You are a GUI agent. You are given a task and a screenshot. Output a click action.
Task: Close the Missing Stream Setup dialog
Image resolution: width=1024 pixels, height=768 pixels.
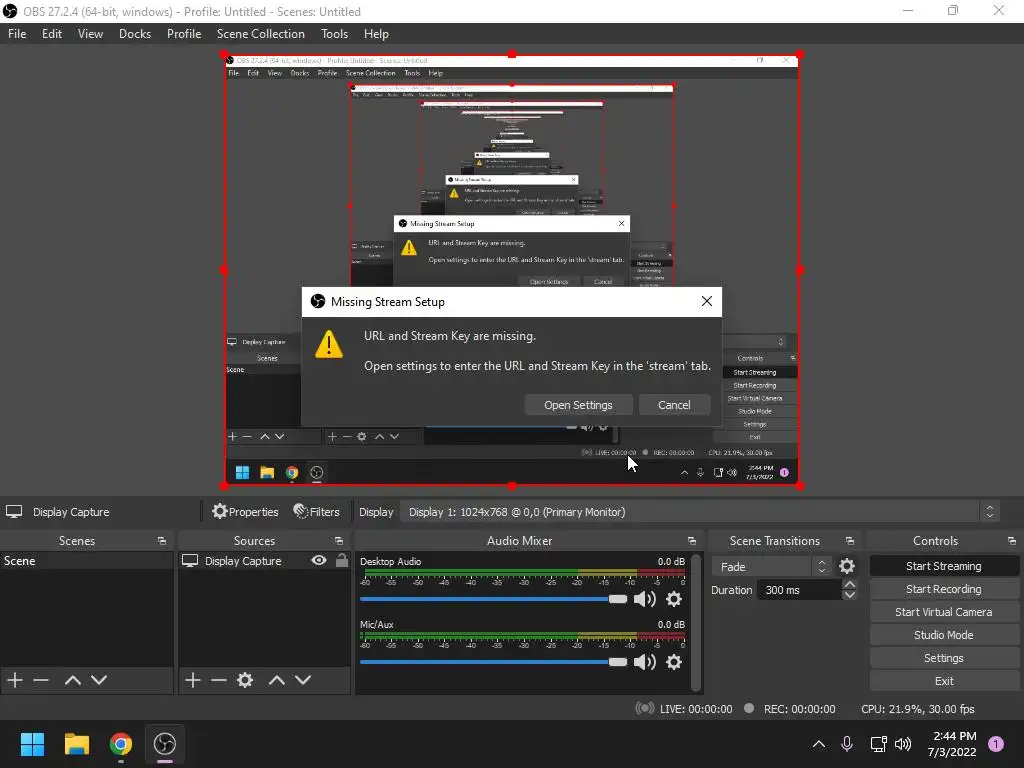[707, 301]
